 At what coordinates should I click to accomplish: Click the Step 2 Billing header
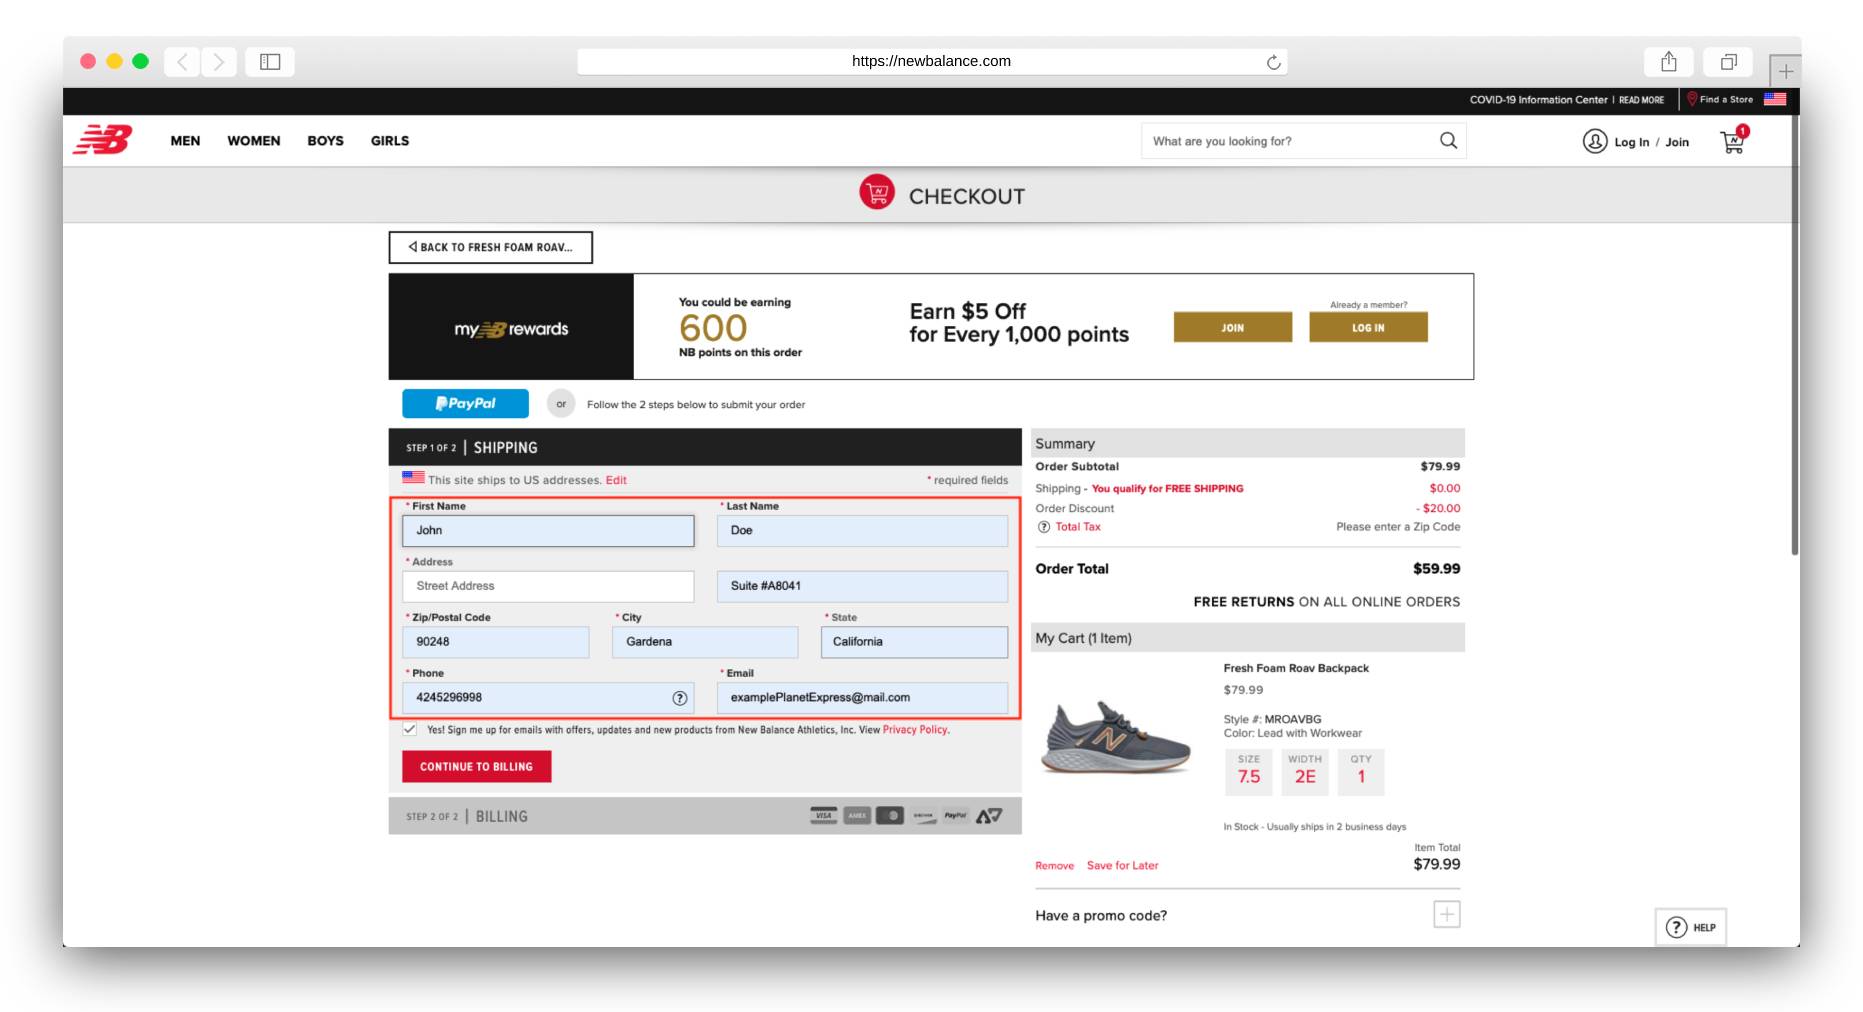tap(705, 816)
